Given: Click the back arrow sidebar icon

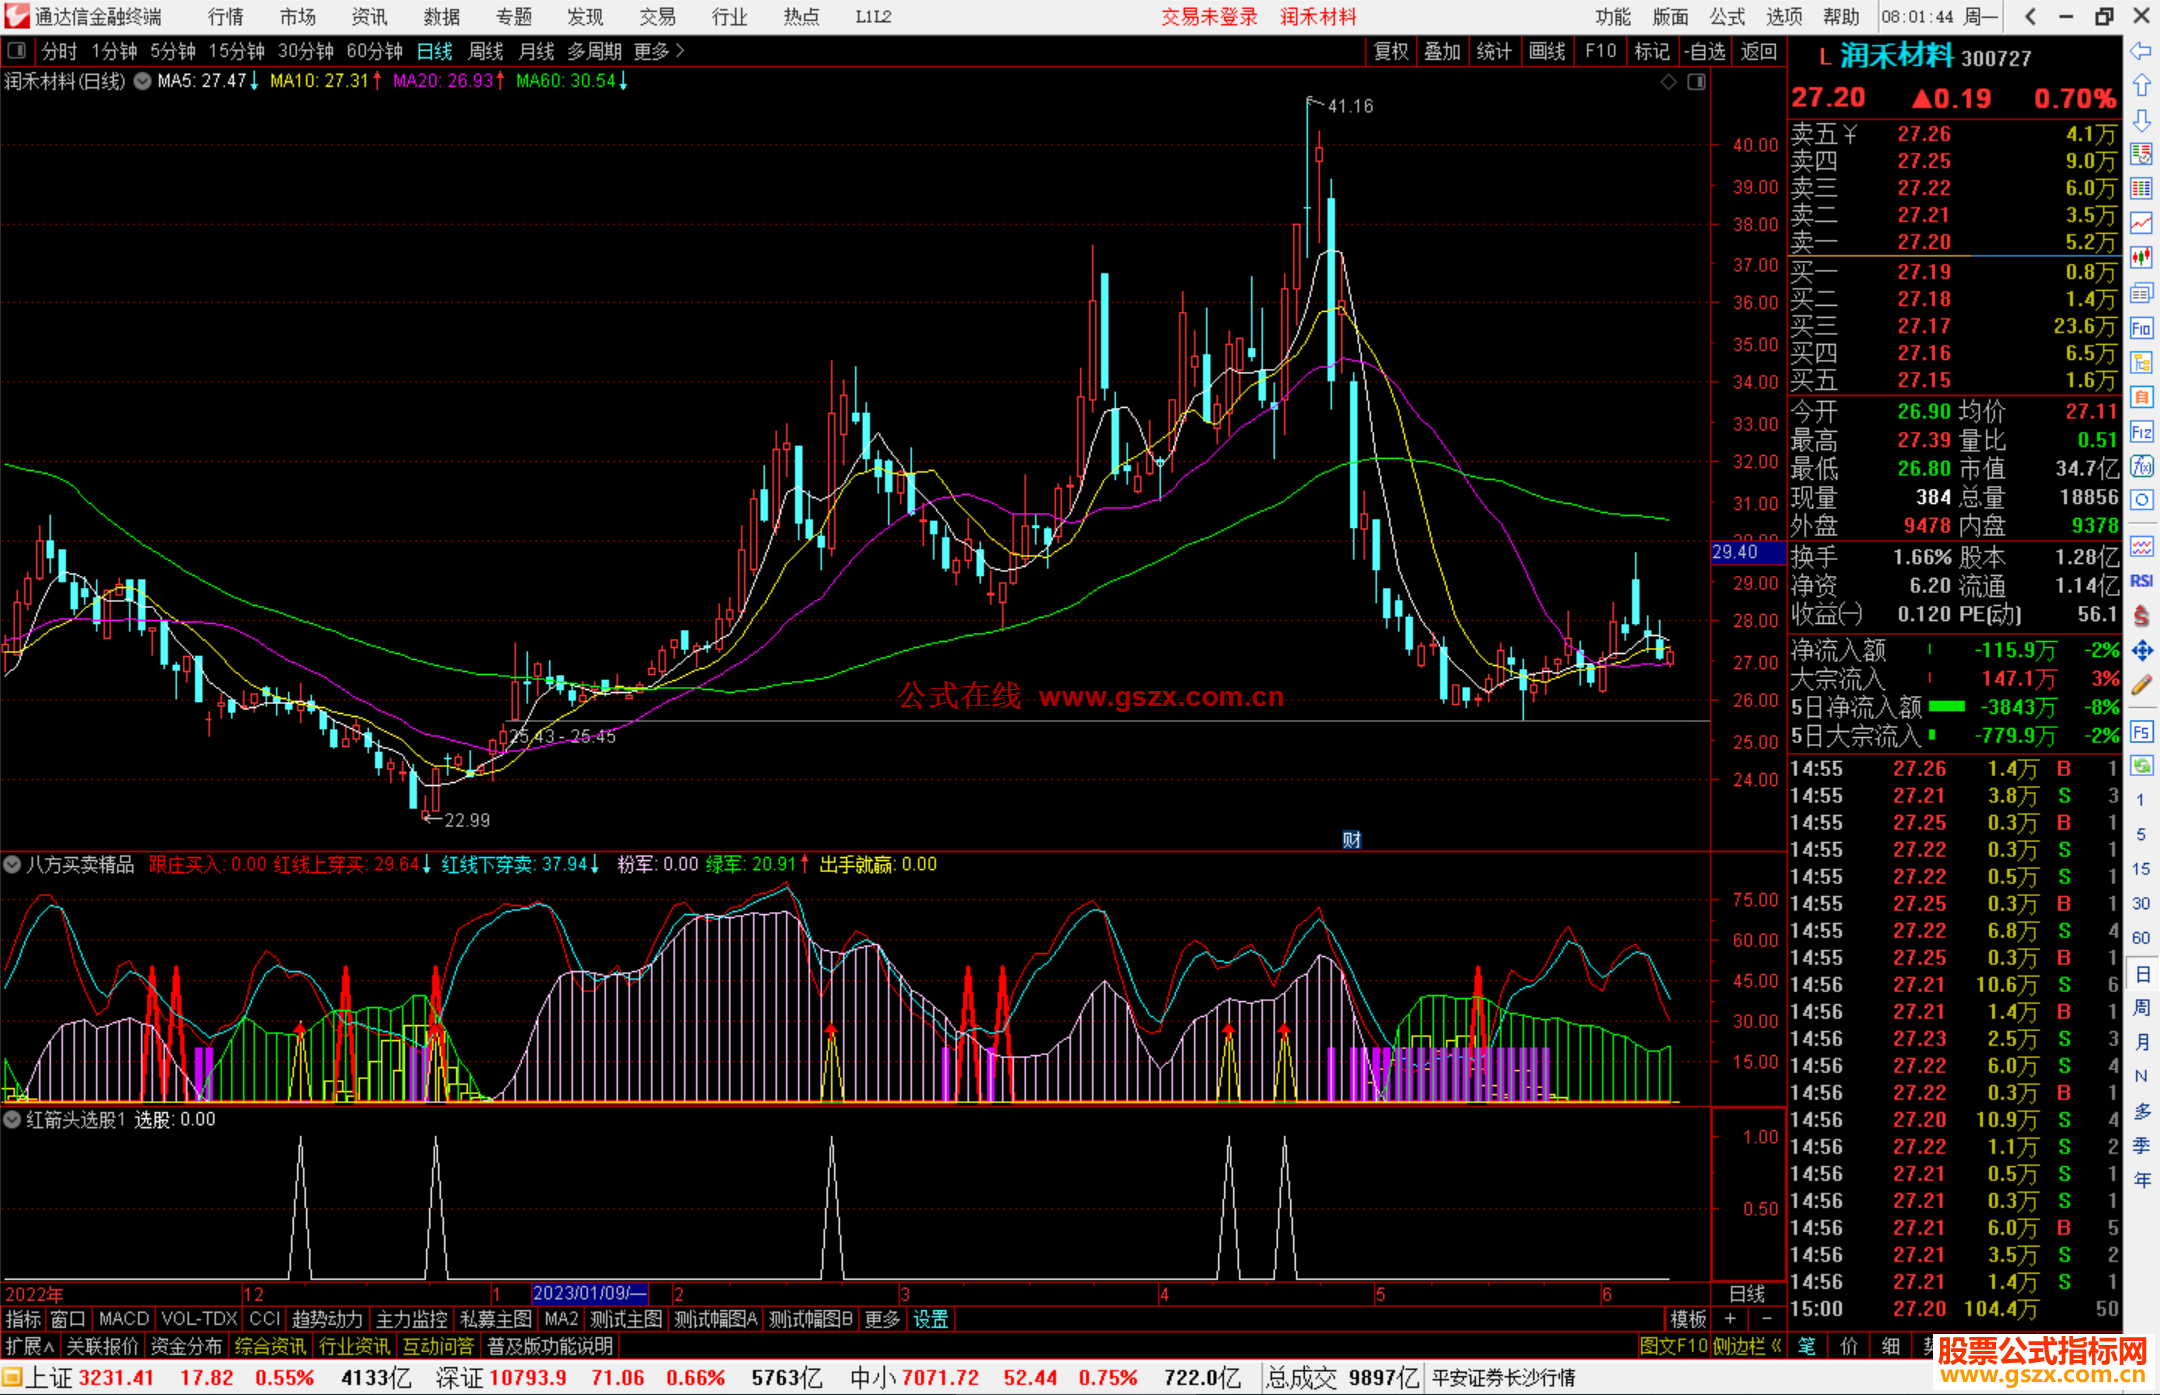Looking at the screenshot, I should (x=2141, y=51).
